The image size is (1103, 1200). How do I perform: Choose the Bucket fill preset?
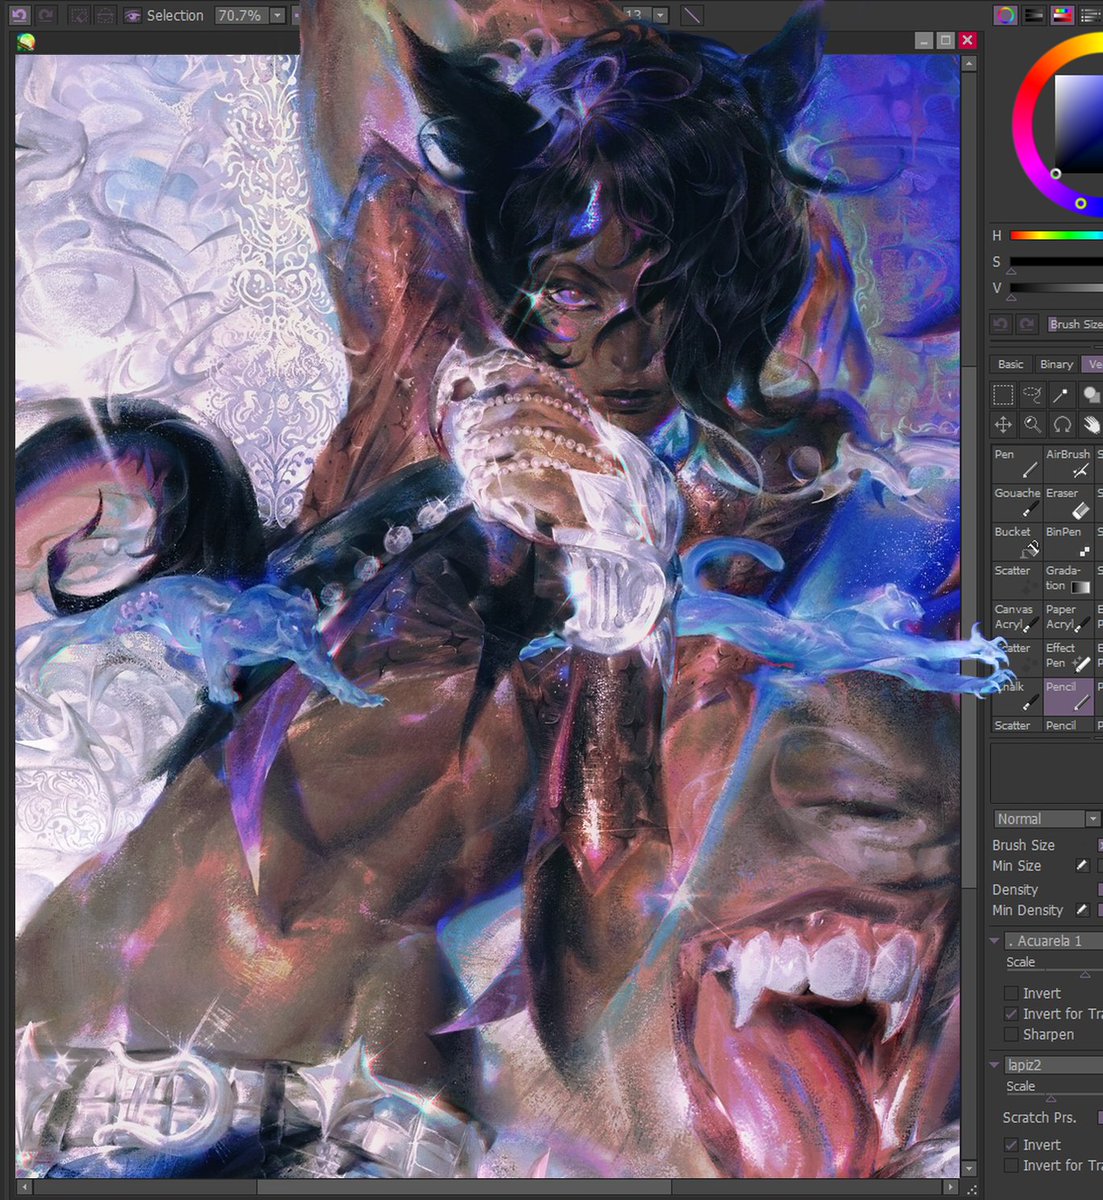[1016, 540]
